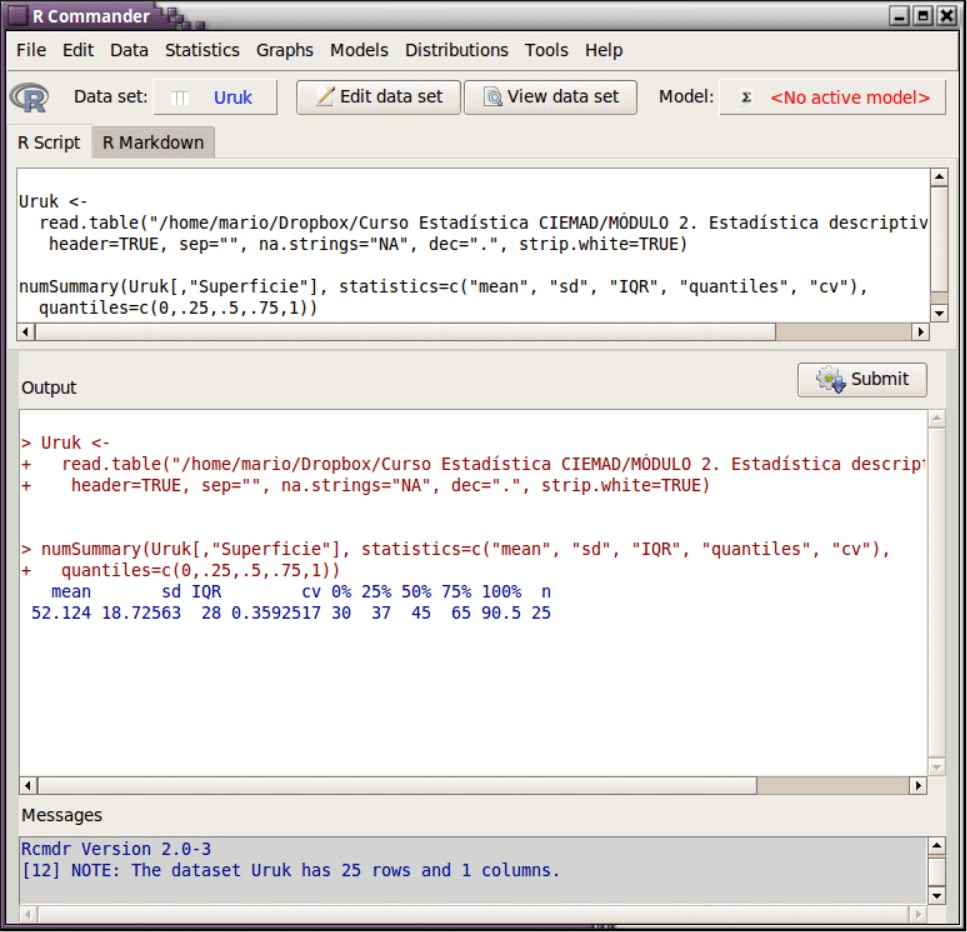This screenshot has height=932, width=967.
Task: Click the 100% quantile value 90.5
Action: click(501, 612)
